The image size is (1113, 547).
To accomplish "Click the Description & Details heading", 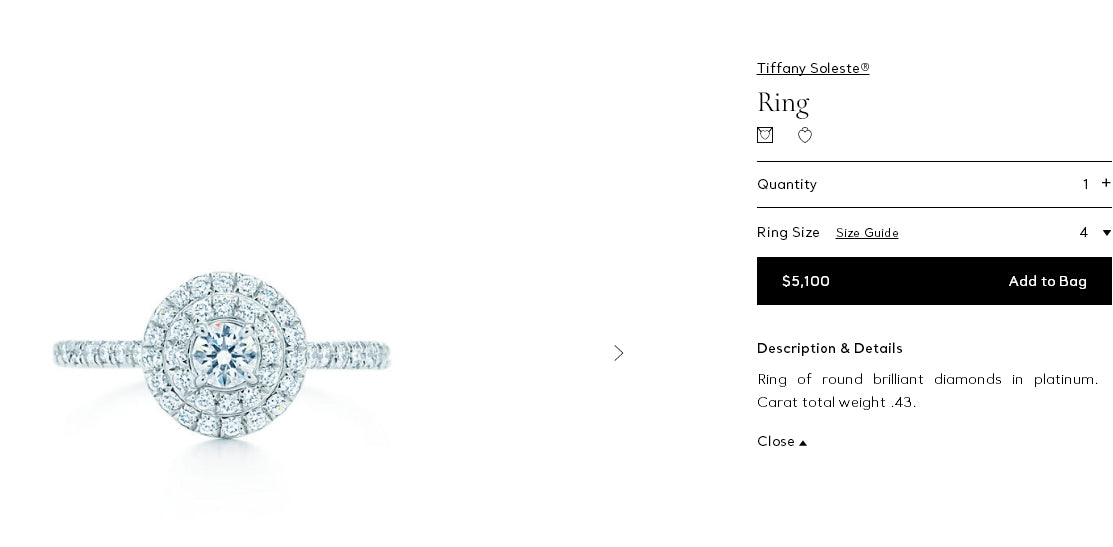I will [830, 348].
